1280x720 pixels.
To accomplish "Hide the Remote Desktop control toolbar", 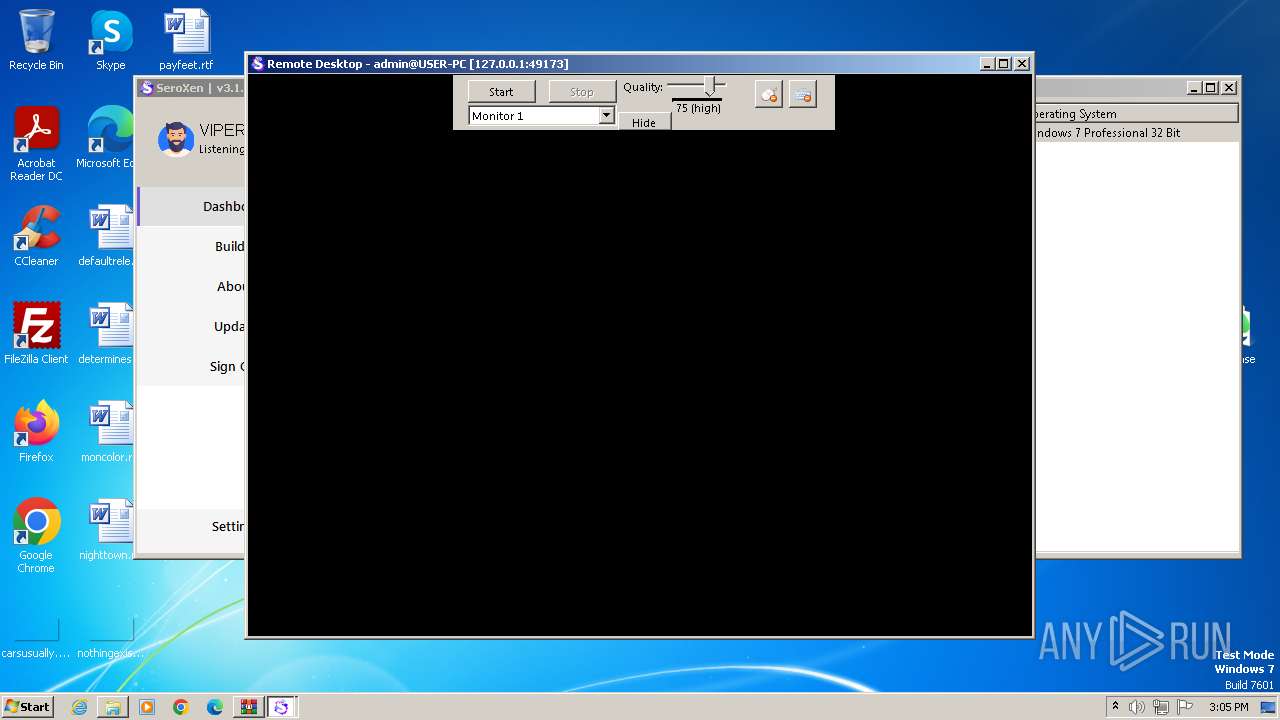I will [644, 122].
